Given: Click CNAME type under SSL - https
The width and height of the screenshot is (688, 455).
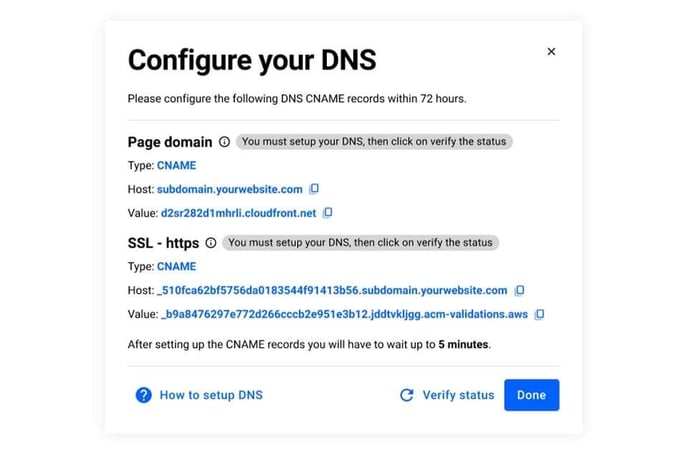Looking at the screenshot, I should pos(176,266).
